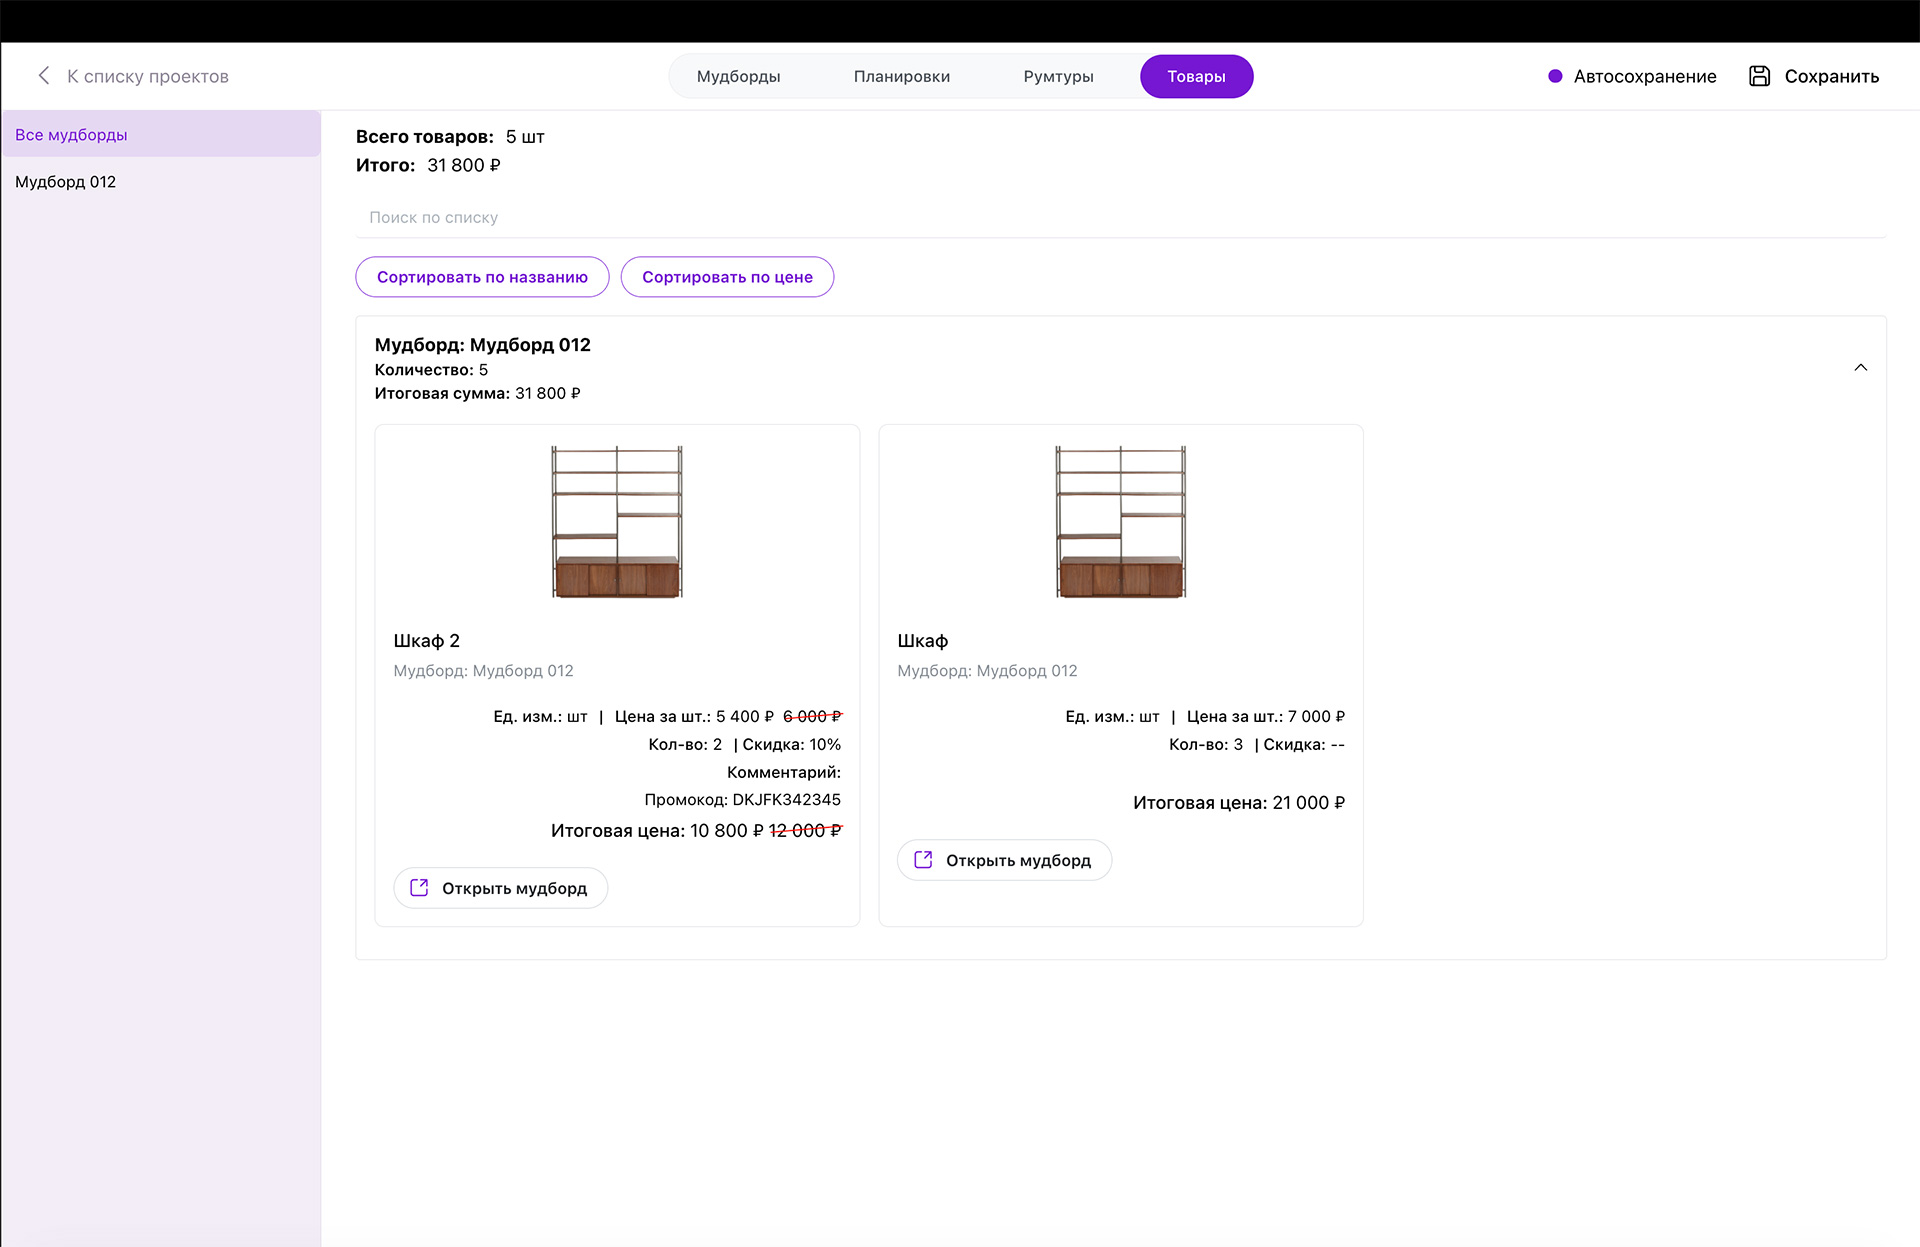
Task: Collapse the Мудборд 012 section chevron
Action: pyautogui.click(x=1860, y=368)
